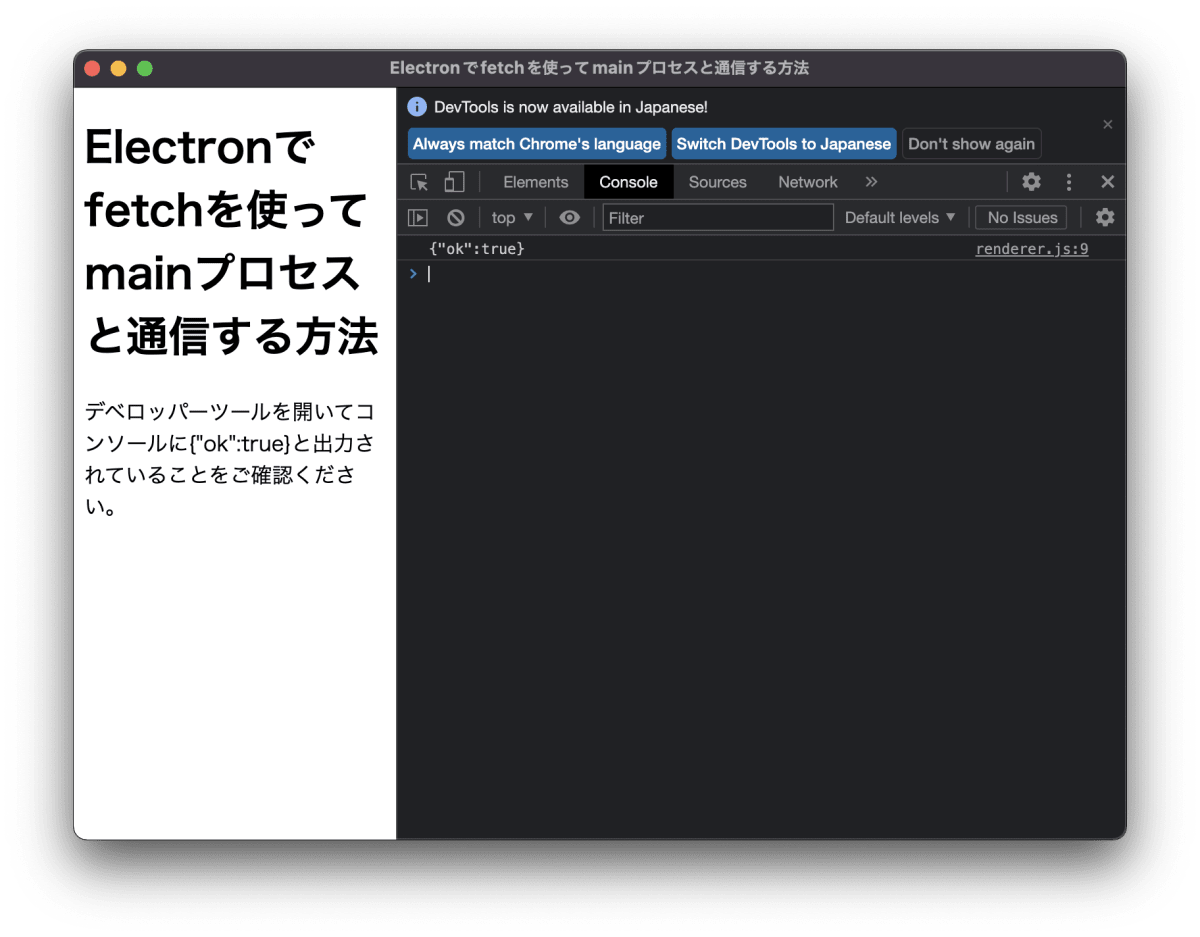Open console settings gear icon
Screen dimensions: 1200x937
point(1105,217)
